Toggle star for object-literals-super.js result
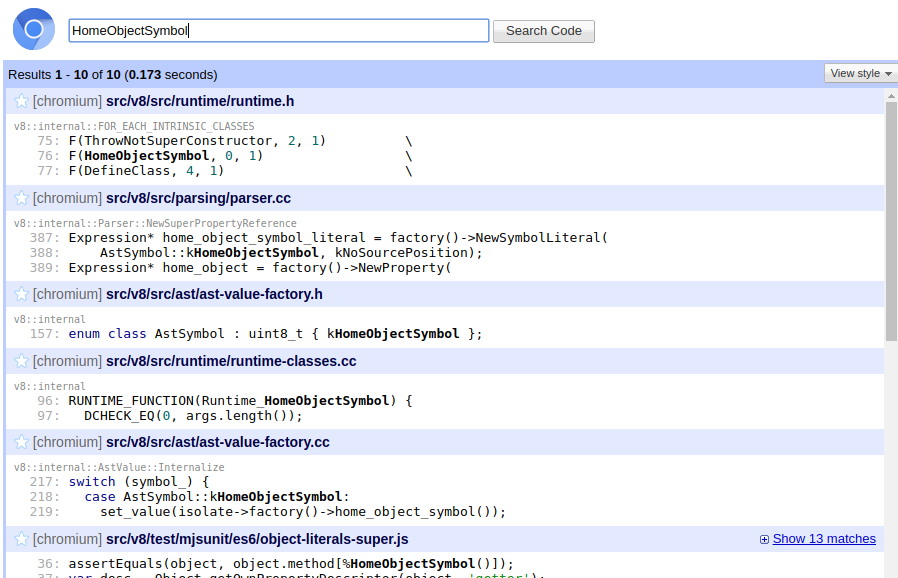 click(x=21, y=539)
